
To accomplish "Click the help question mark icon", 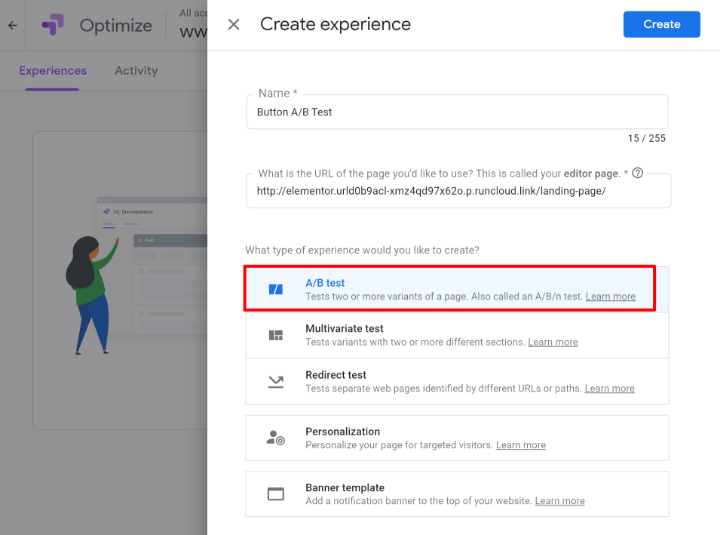I will [x=637, y=173].
